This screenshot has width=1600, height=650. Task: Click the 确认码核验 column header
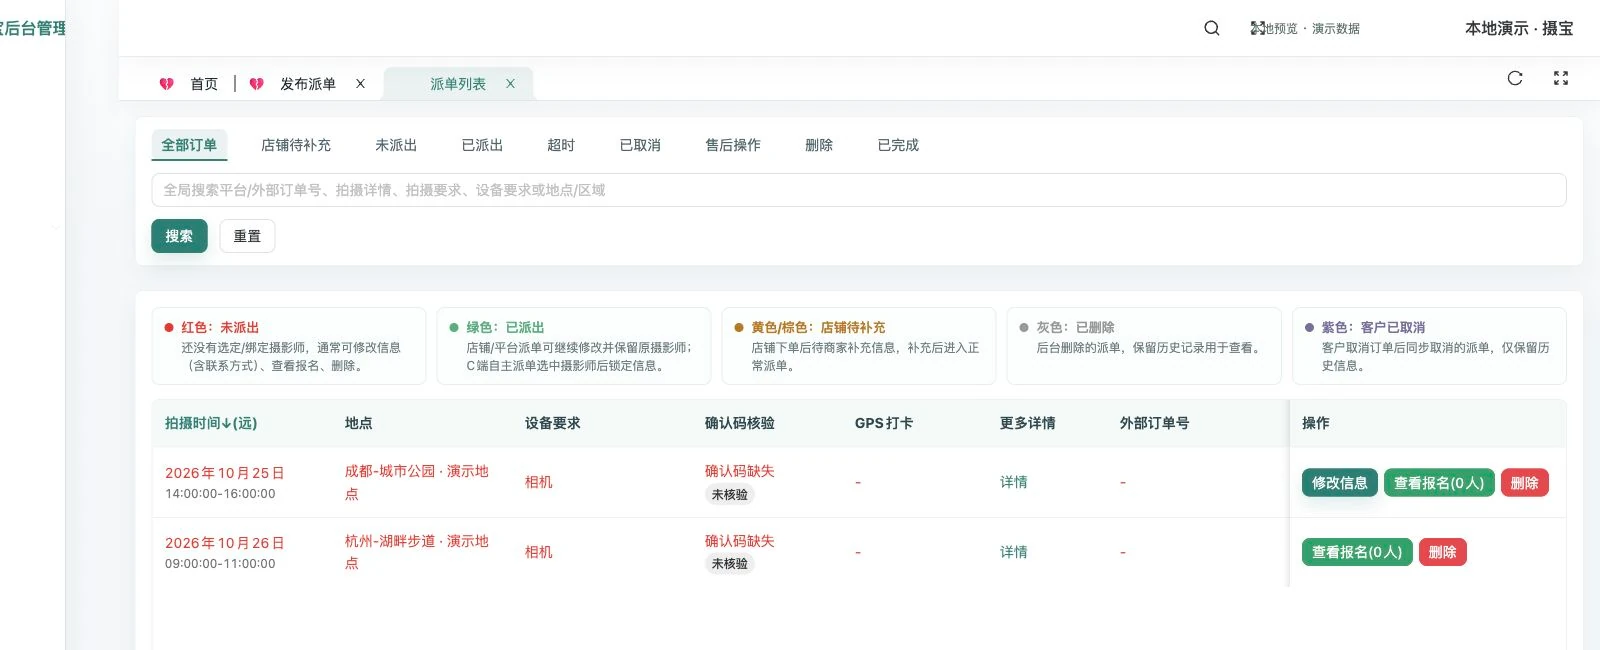739,423
